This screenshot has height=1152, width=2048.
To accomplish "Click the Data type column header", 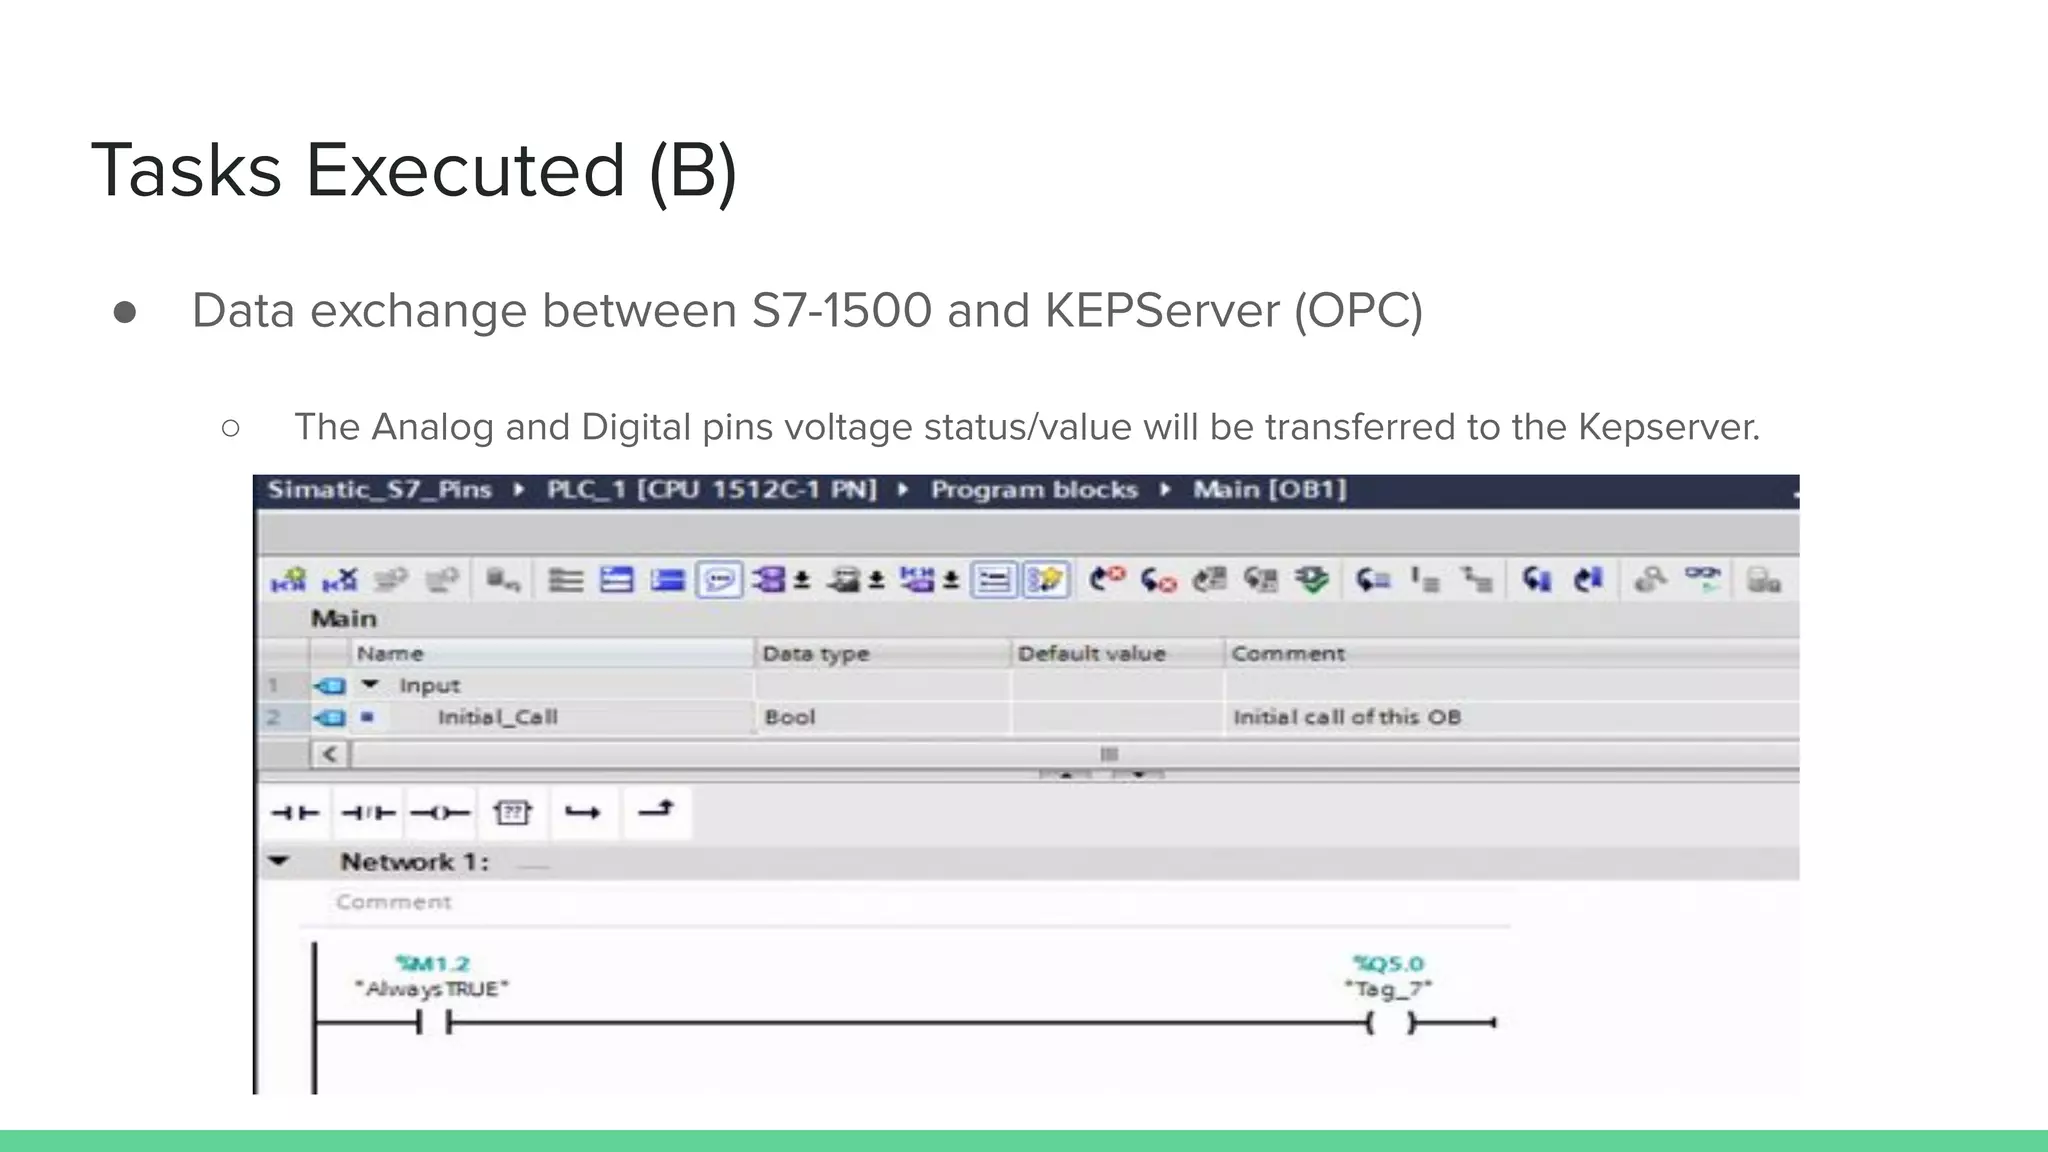I will pyautogui.click(x=882, y=653).
